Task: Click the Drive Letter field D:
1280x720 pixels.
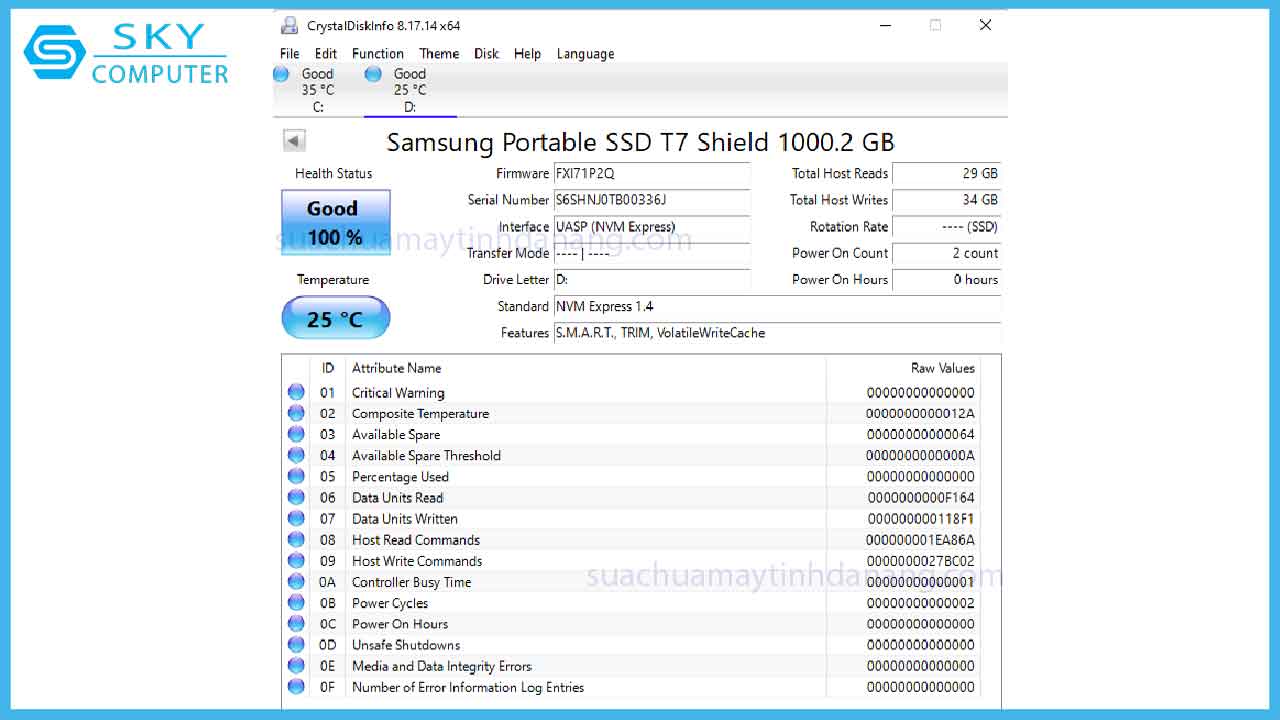Action: pos(652,280)
